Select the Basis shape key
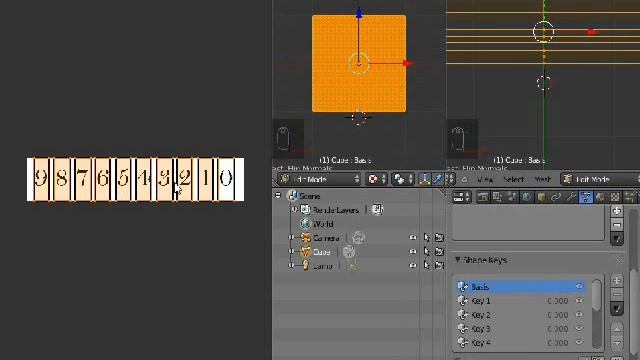The width and height of the screenshot is (640, 360). click(521, 287)
